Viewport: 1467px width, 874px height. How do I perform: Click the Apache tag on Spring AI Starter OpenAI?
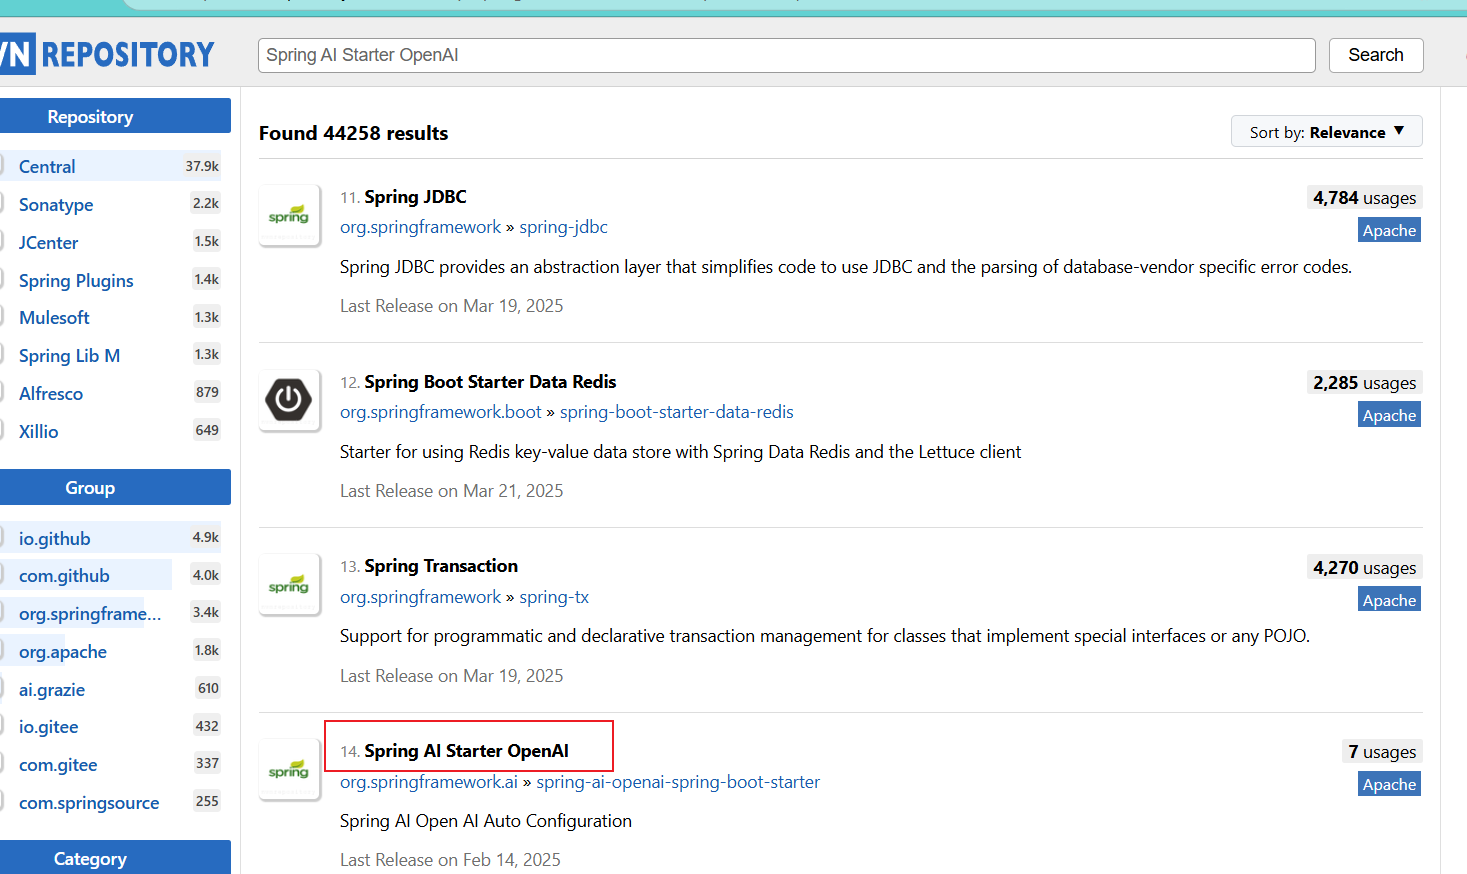(x=1389, y=783)
